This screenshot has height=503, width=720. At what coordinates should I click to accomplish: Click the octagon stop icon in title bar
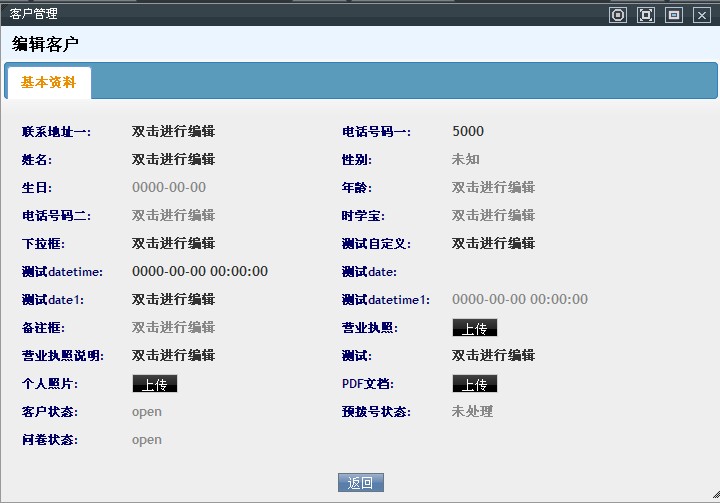point(618,15)
